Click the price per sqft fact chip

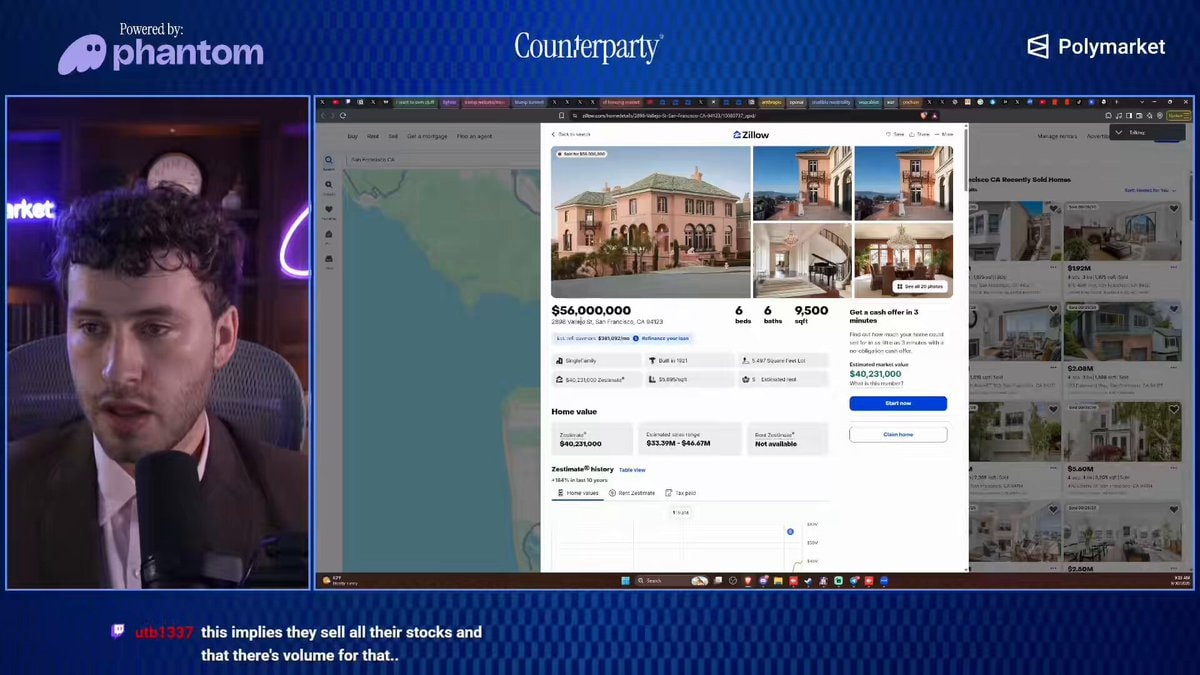tap(690, 380)
